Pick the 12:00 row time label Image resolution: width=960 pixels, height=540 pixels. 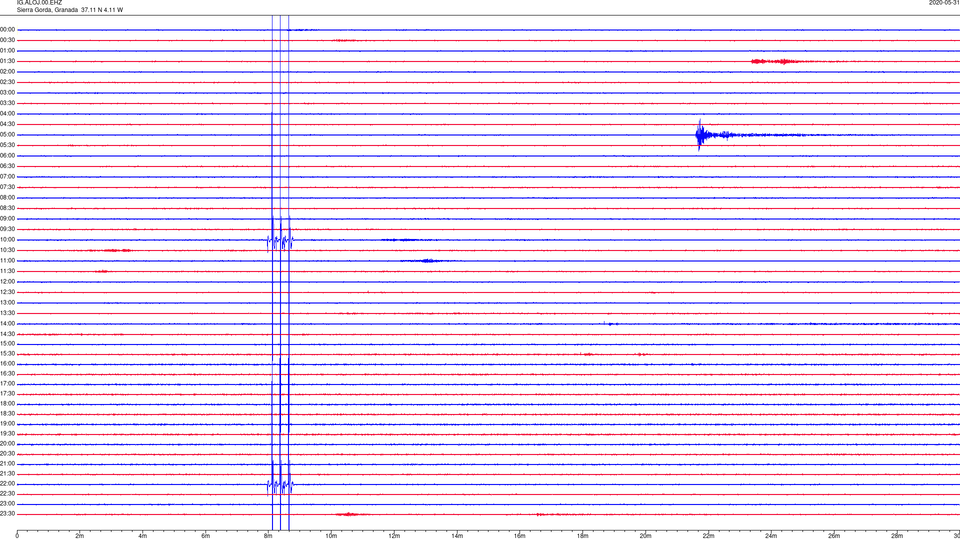pyautogui.click(x=7, y=282)
